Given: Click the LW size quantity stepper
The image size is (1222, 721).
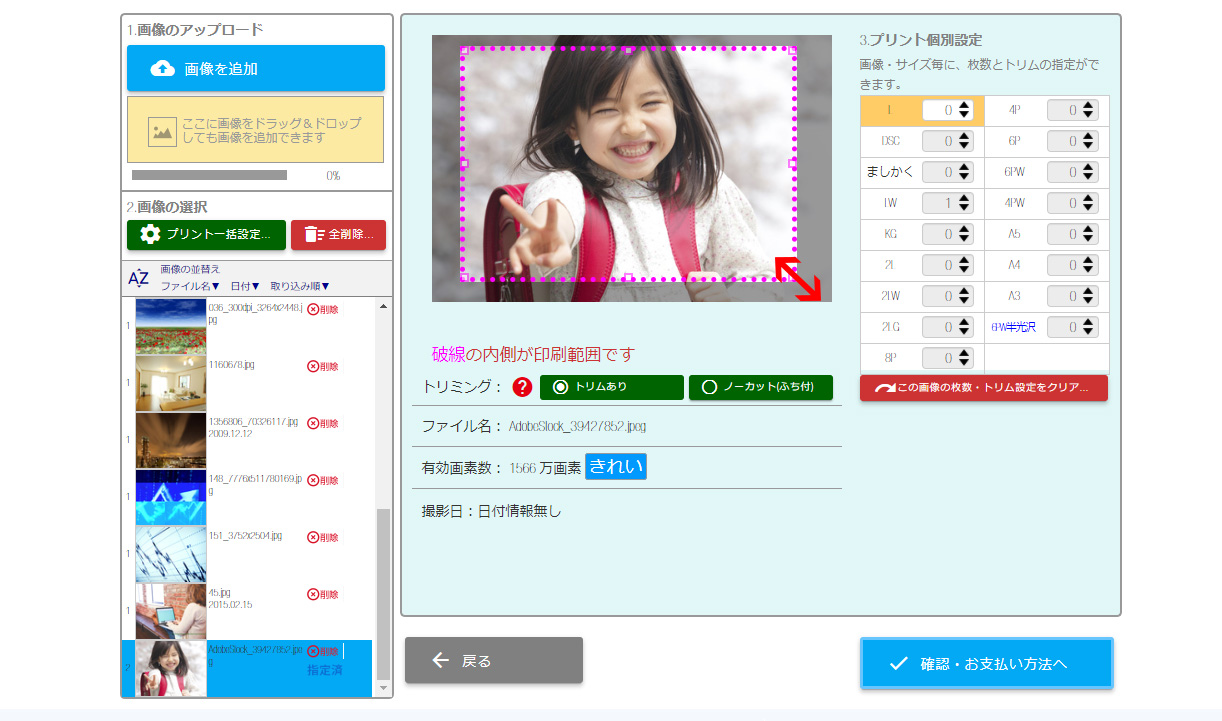Looking at the screenshot, I should point(964,203).
